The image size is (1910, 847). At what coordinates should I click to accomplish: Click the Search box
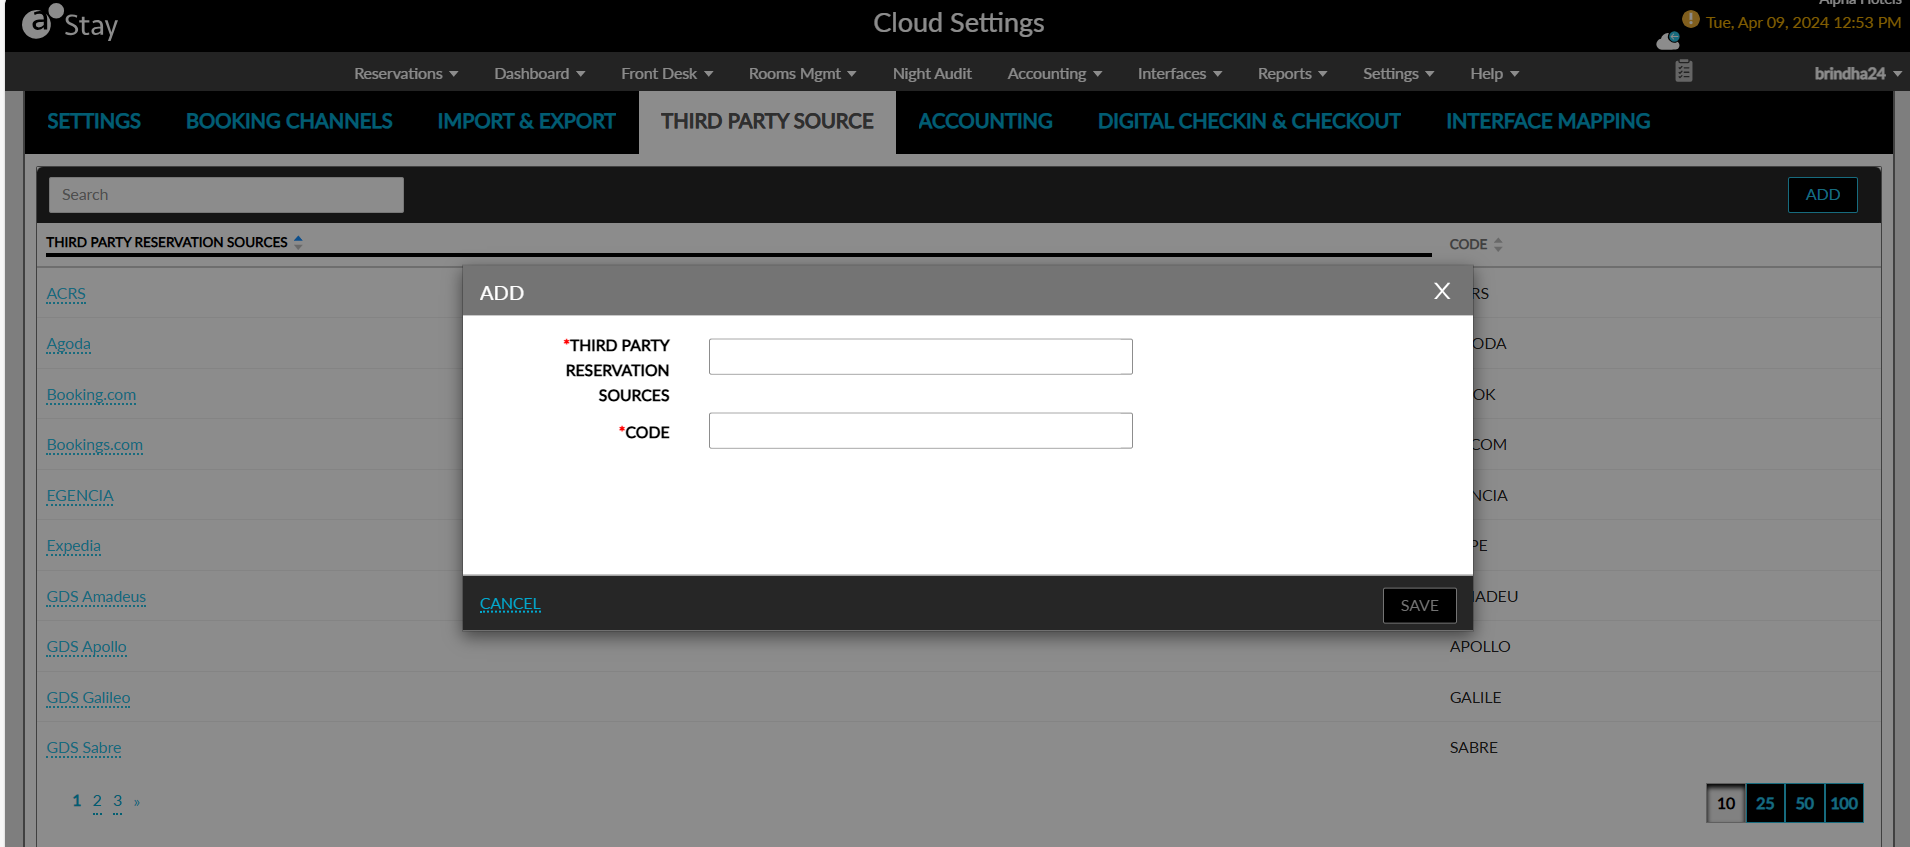[x=226, y=195]
